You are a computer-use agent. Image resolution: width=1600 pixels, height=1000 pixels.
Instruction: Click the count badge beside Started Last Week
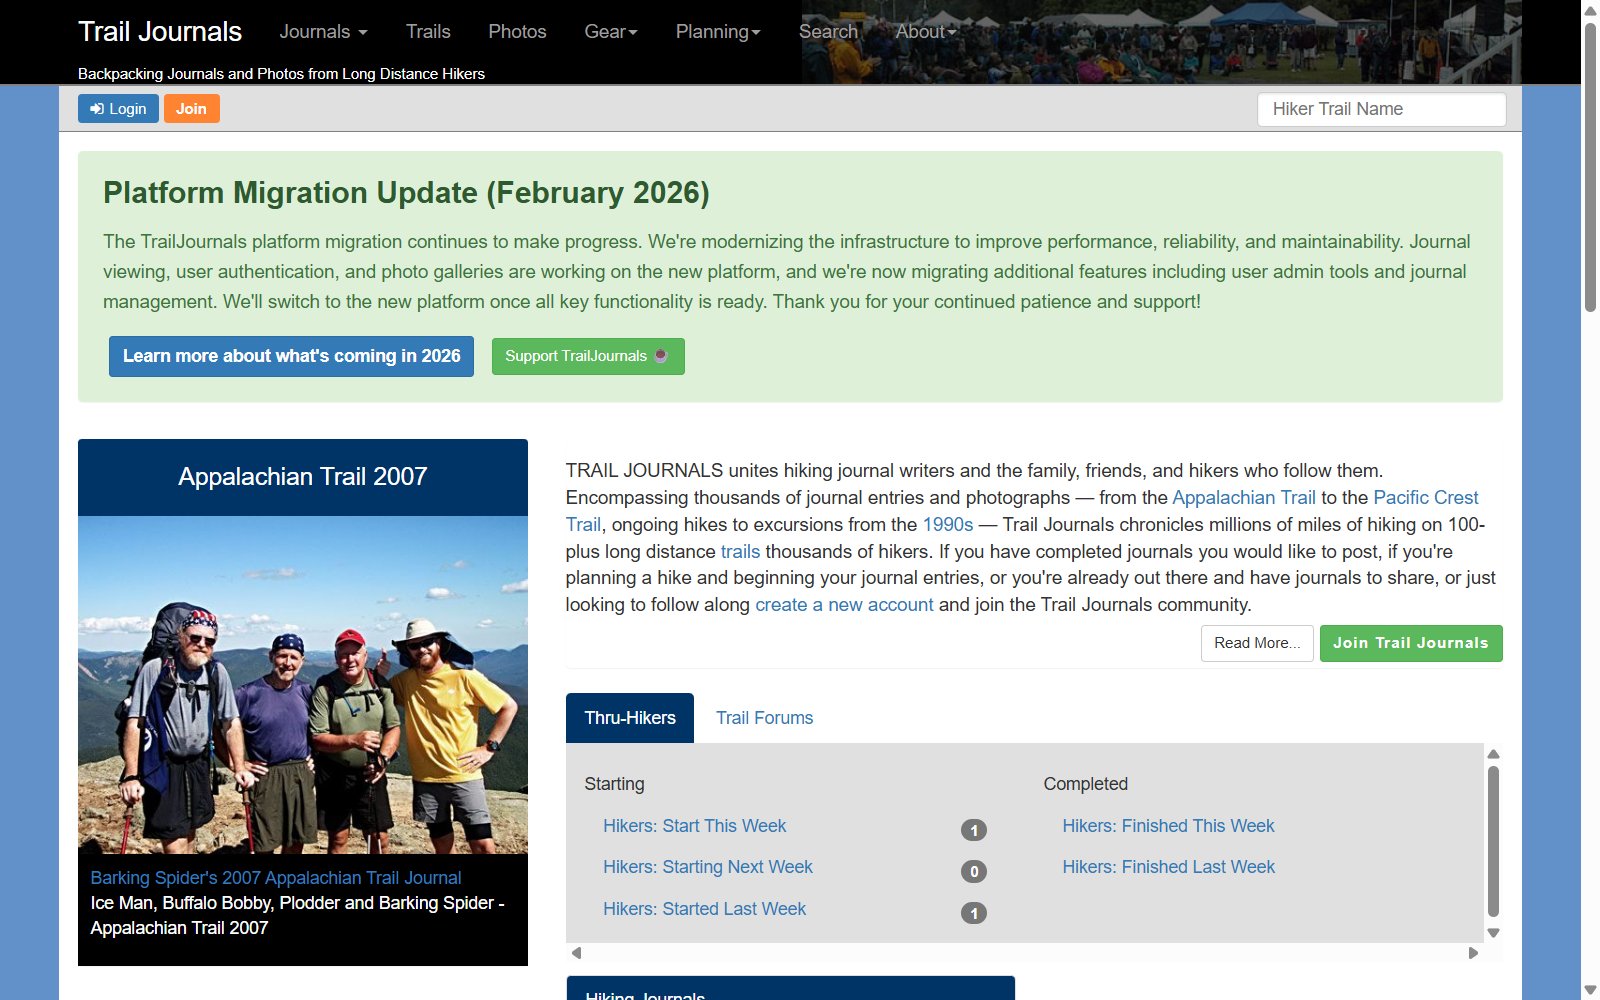pos(974,913)
